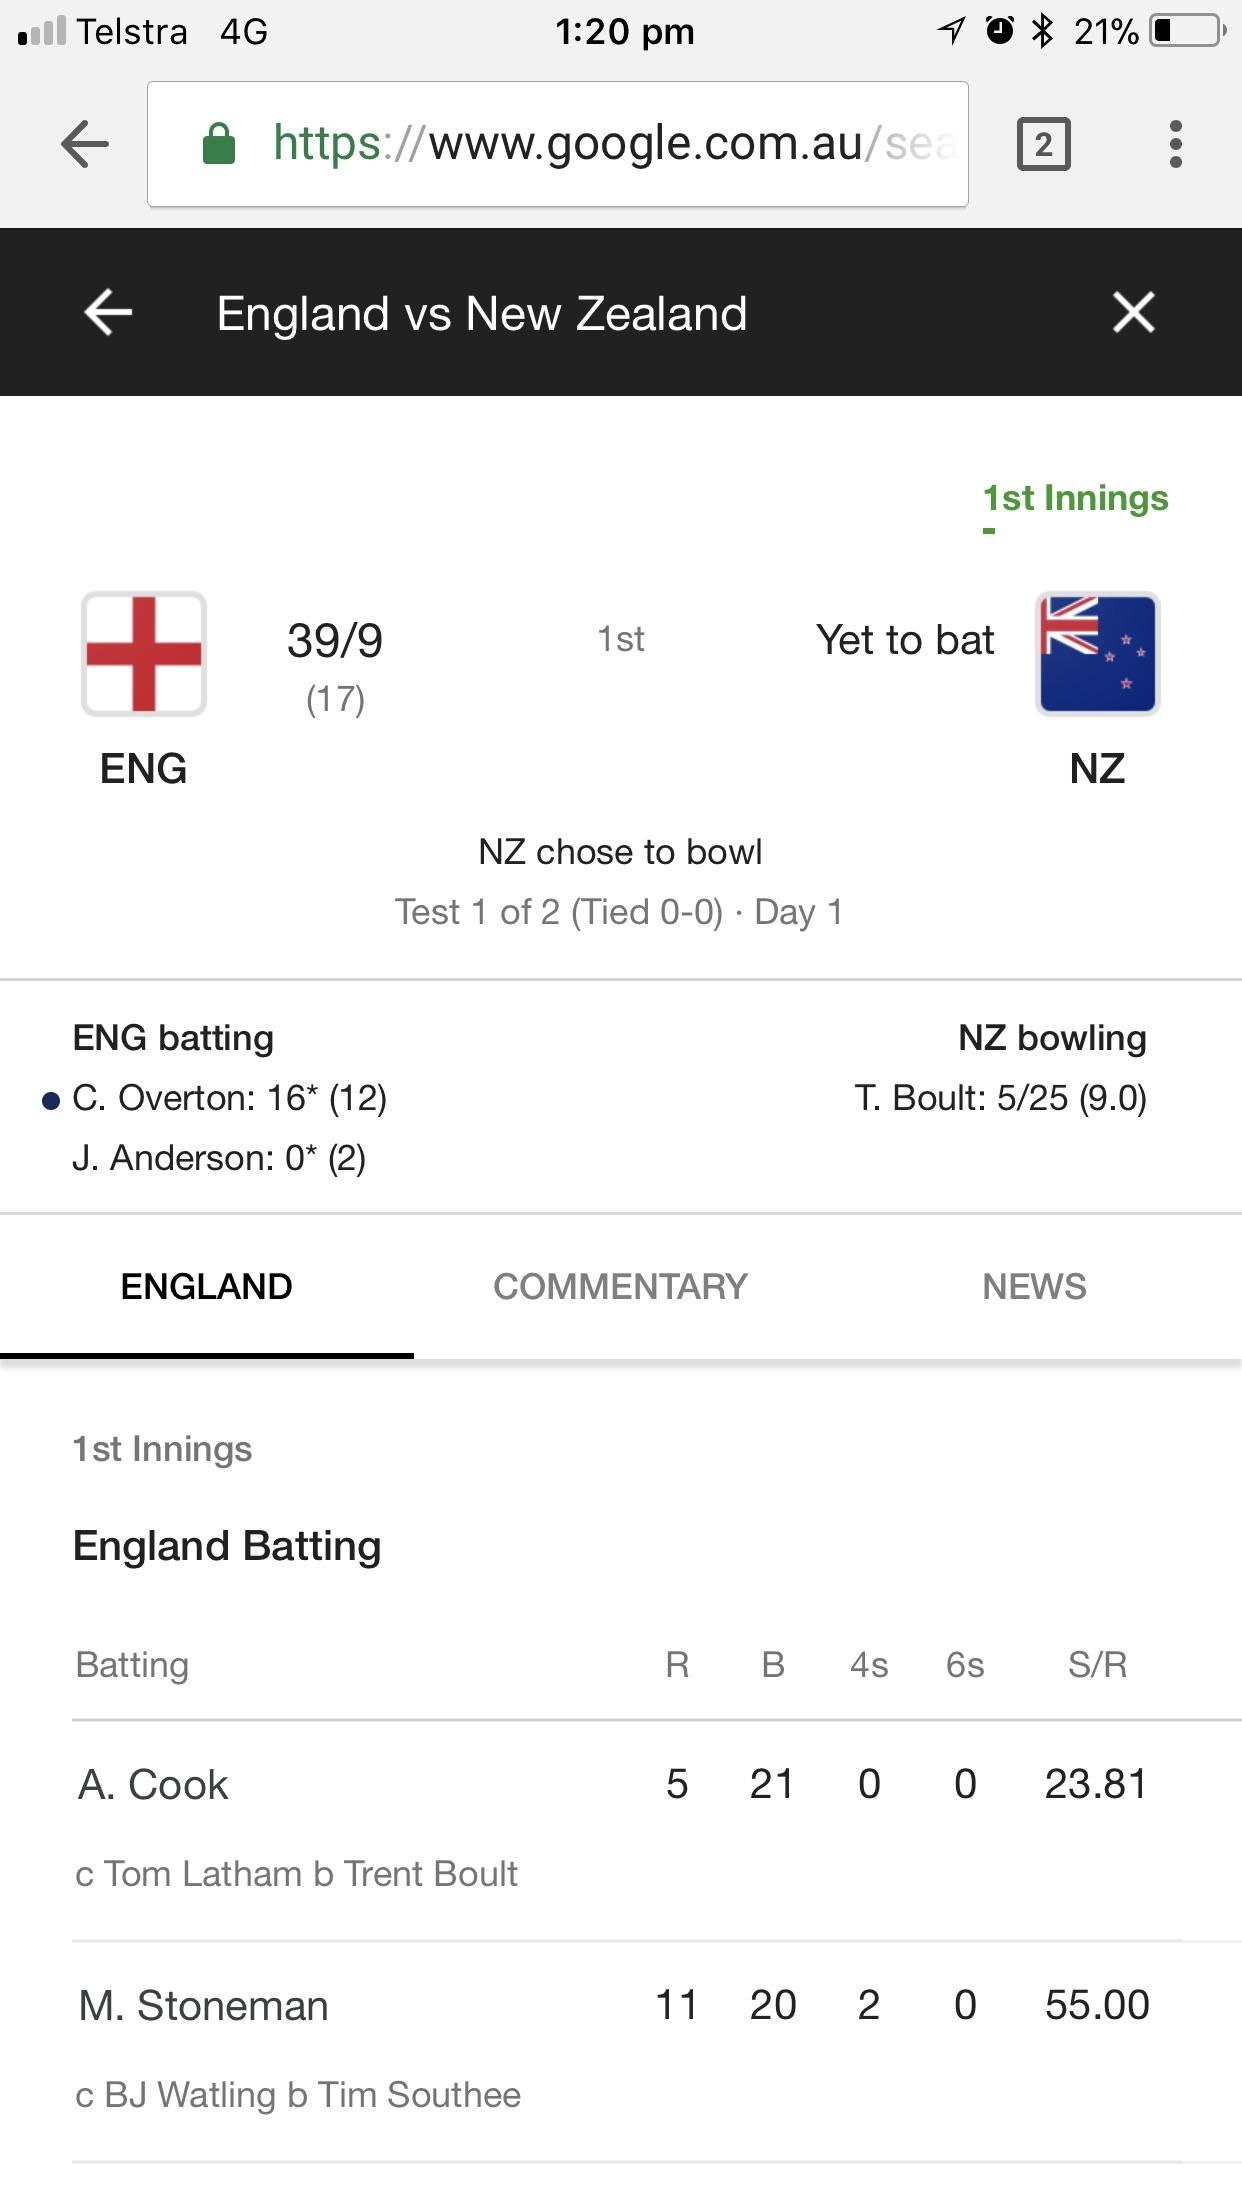
Task: Click the padlock icon in the address bar
Action: [219, 142]
